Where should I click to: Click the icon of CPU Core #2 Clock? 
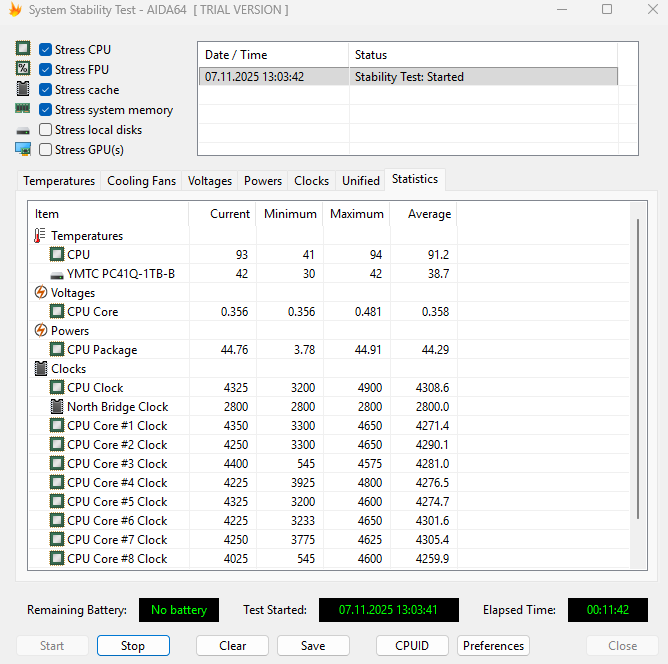click(x=57, y=444)
